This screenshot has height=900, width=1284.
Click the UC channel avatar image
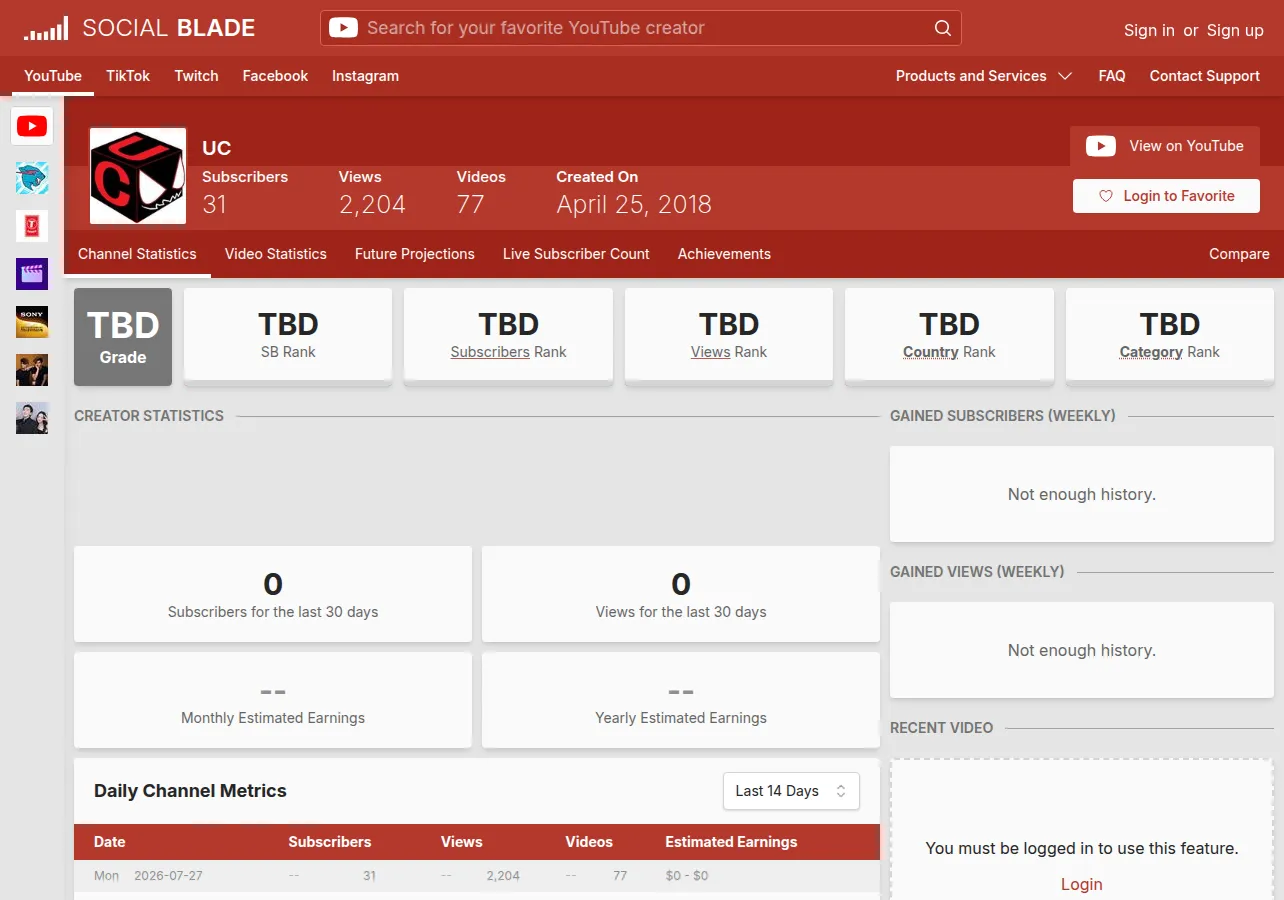point(138,176)
